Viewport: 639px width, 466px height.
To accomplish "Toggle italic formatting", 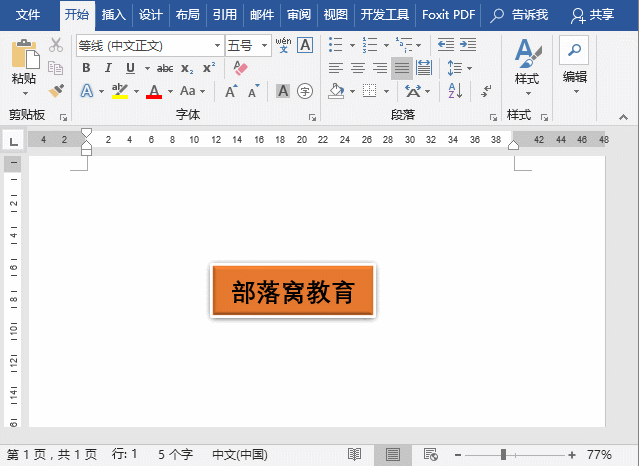I will (x=106, y=68).
